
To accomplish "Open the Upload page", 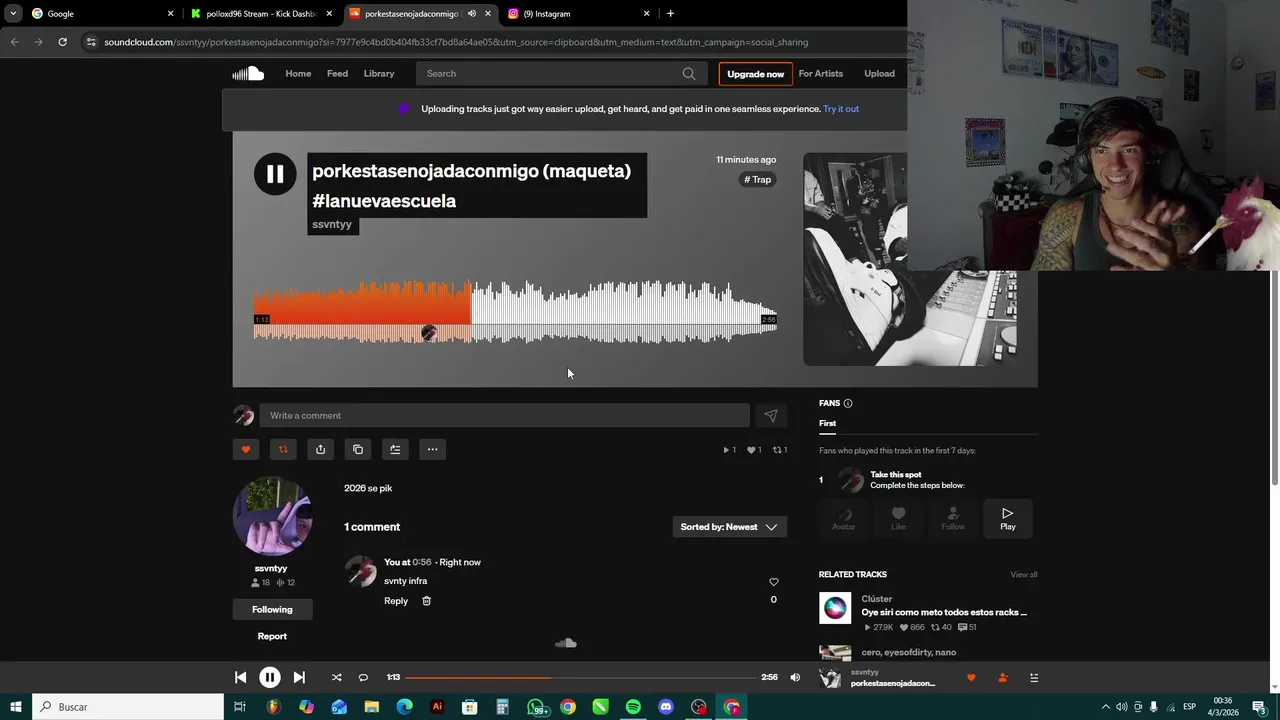I will [879, 73].
